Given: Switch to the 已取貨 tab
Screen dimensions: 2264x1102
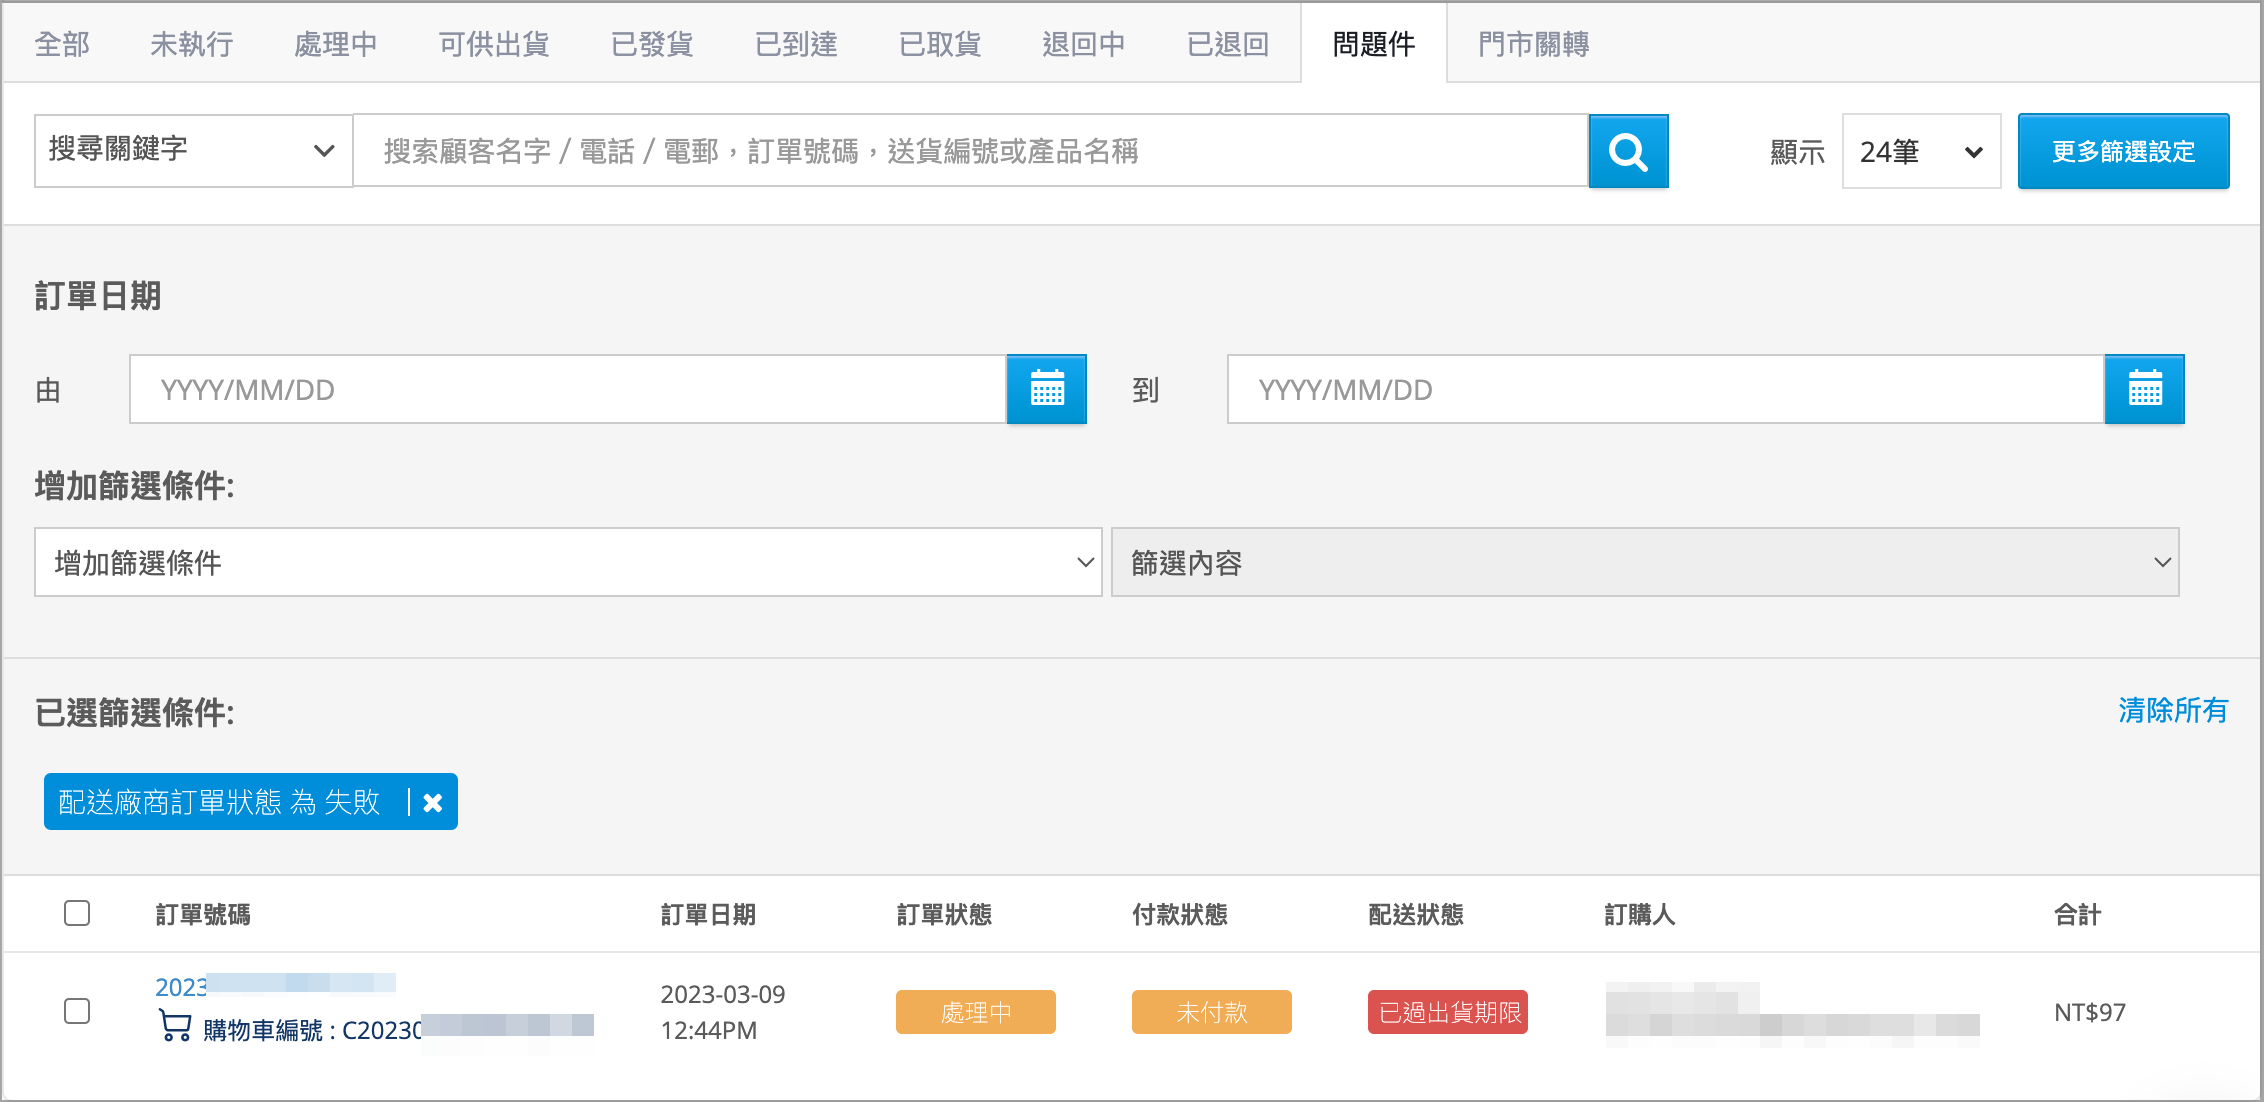Looking at the screenshot, I should tap(940, 44).
